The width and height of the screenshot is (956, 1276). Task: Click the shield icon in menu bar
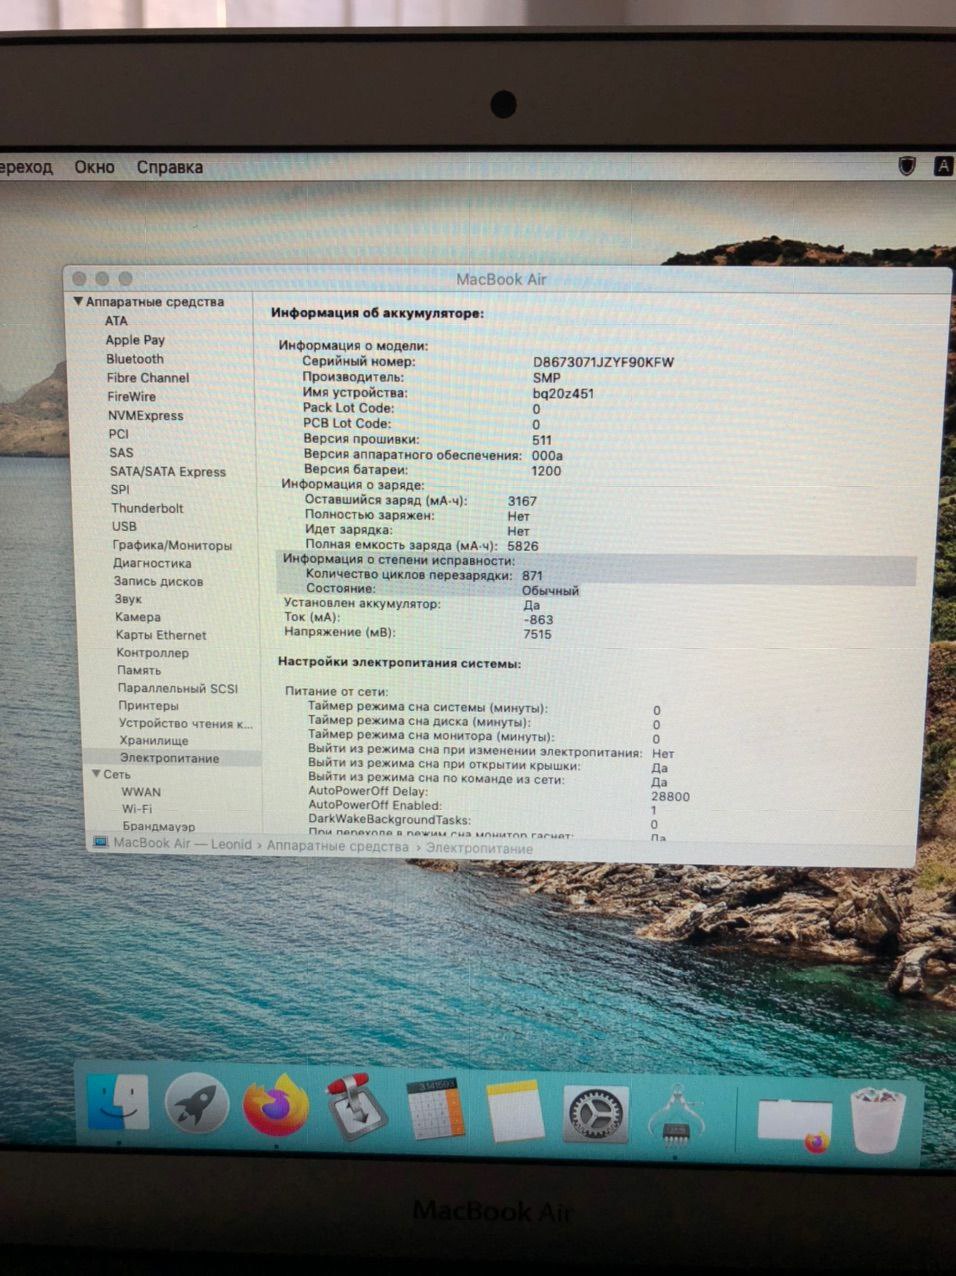click(907, 166)
